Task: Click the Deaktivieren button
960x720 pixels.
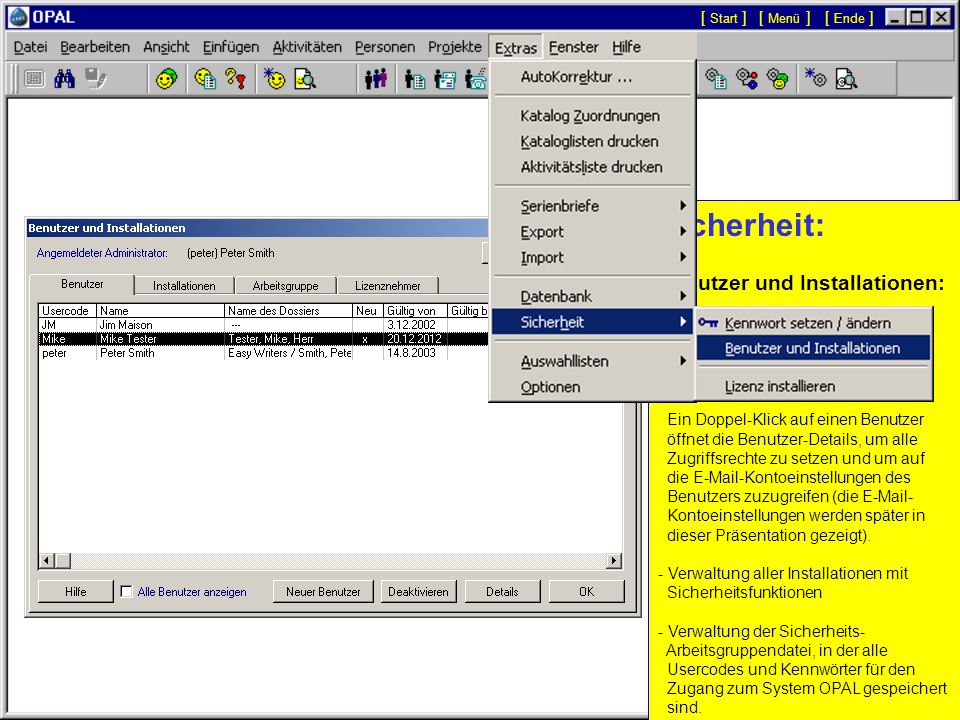Action: coord(418,591)
